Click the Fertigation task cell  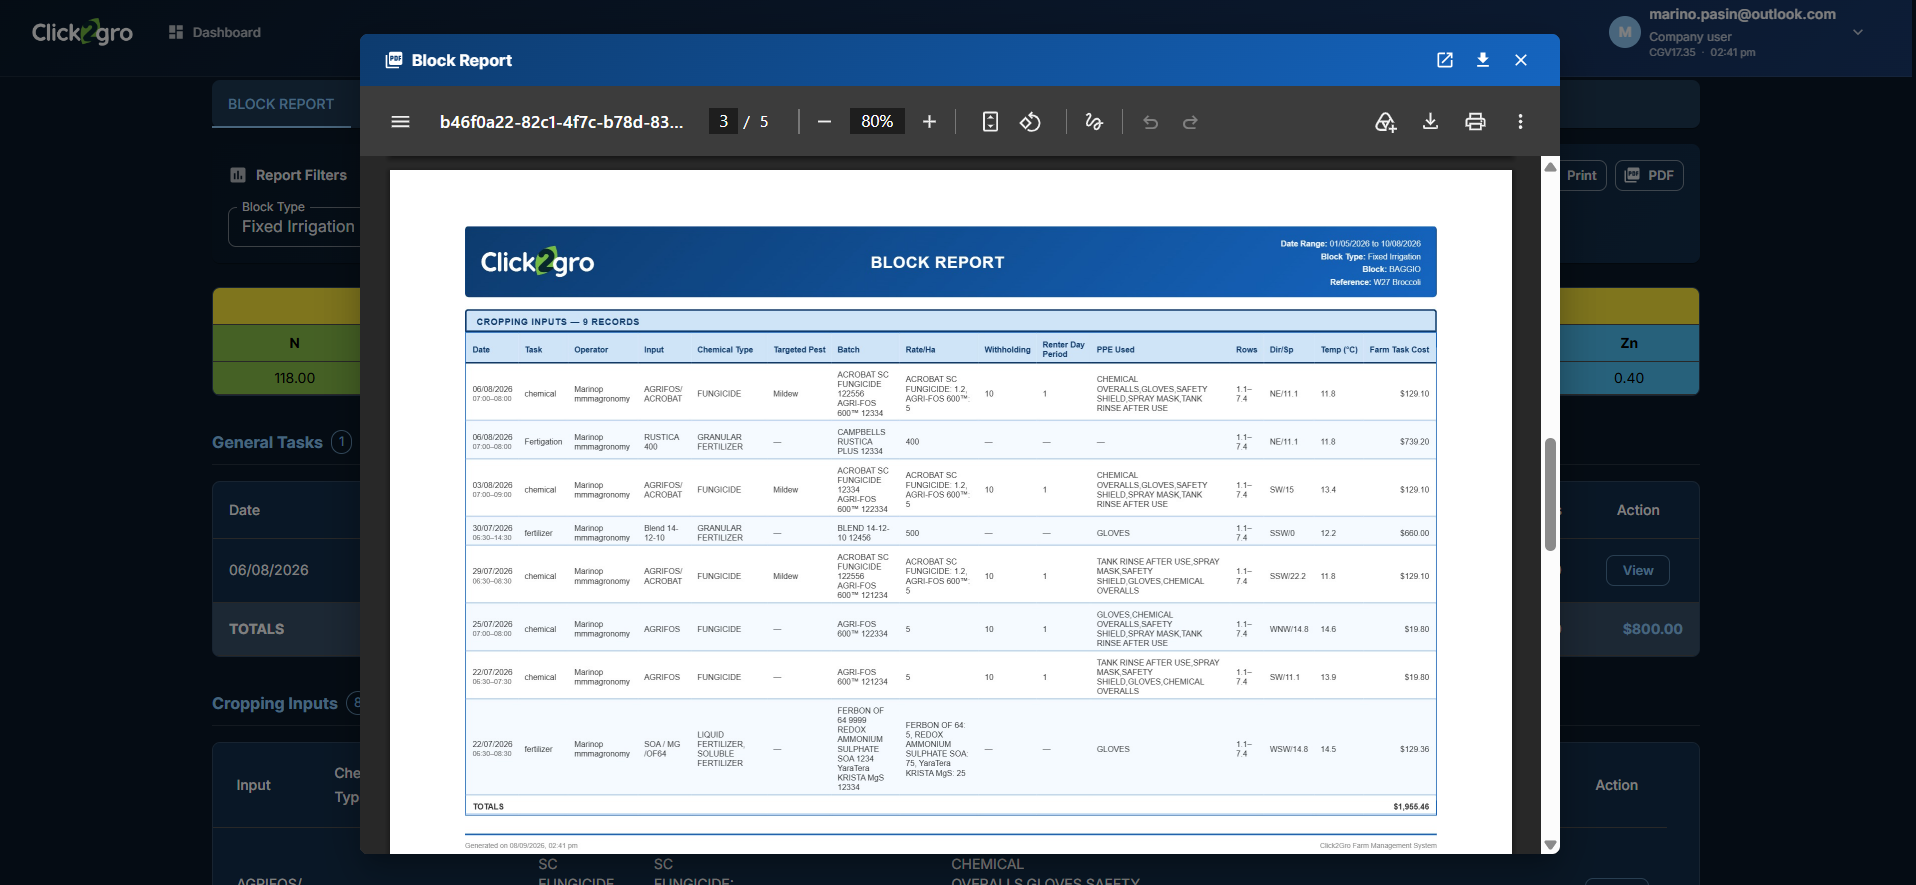click(x=543, y=442)
